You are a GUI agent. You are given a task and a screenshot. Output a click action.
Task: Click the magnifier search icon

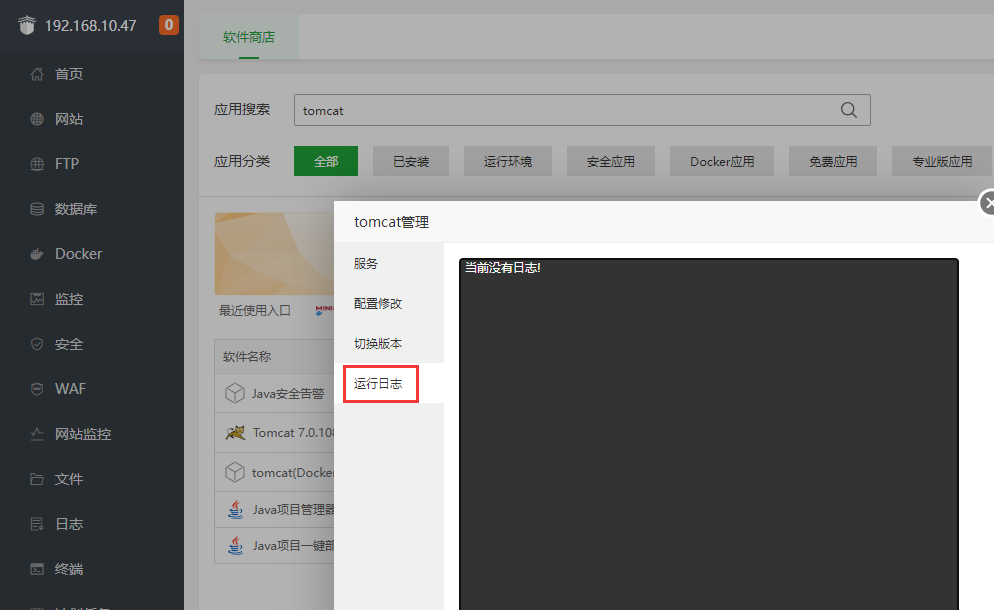pos(849,110)
